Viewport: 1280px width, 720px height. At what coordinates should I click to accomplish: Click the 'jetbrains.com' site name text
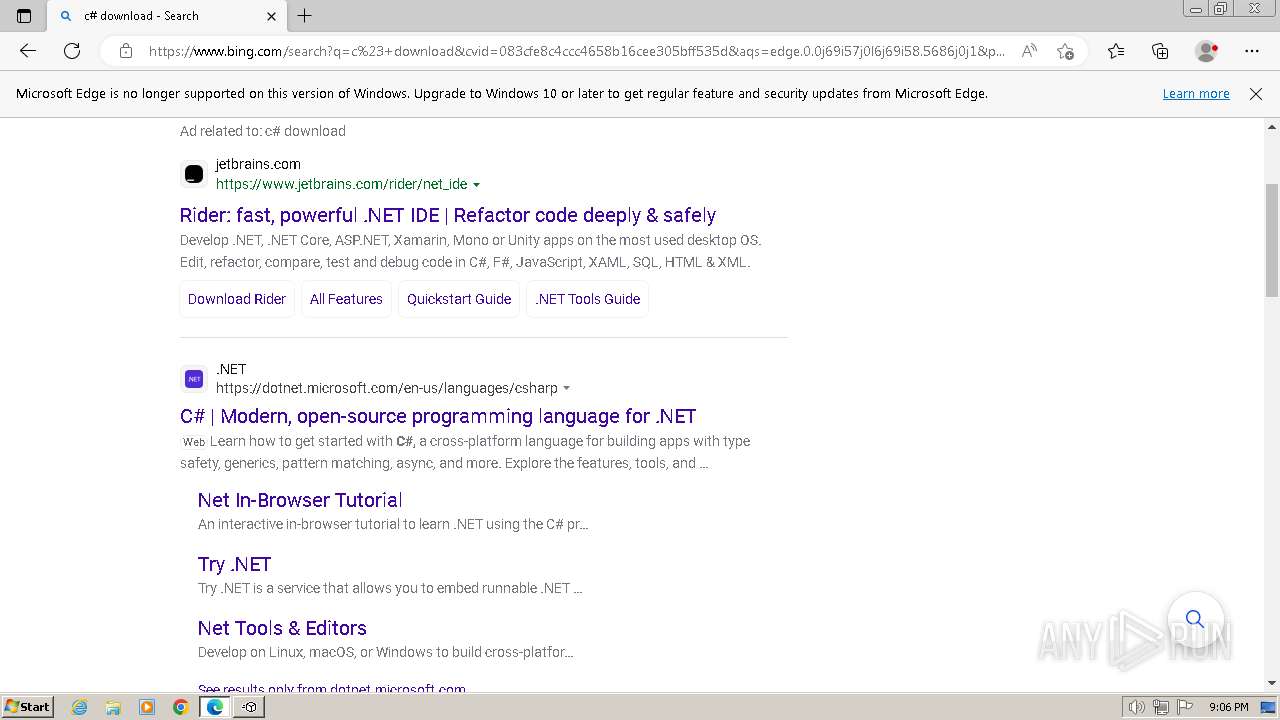(258, 164)
